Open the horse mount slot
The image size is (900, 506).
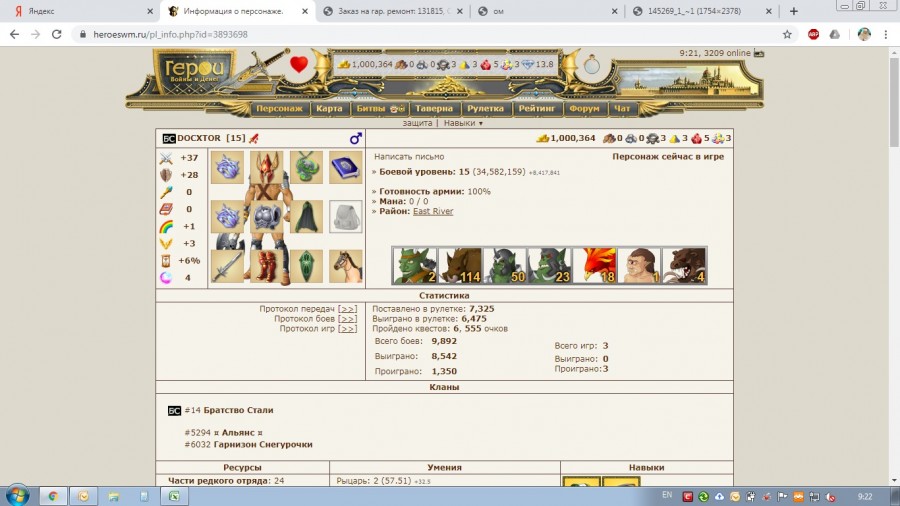(x=346, y=266)
